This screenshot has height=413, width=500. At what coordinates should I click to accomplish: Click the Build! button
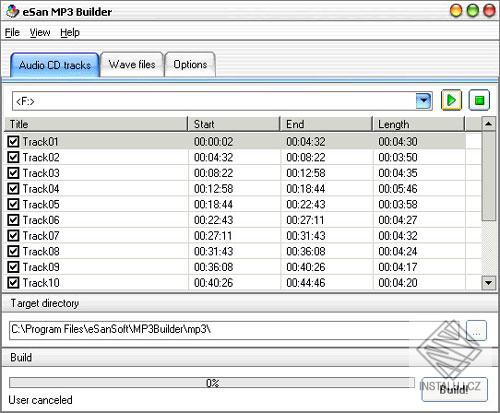tap(454, 389)
